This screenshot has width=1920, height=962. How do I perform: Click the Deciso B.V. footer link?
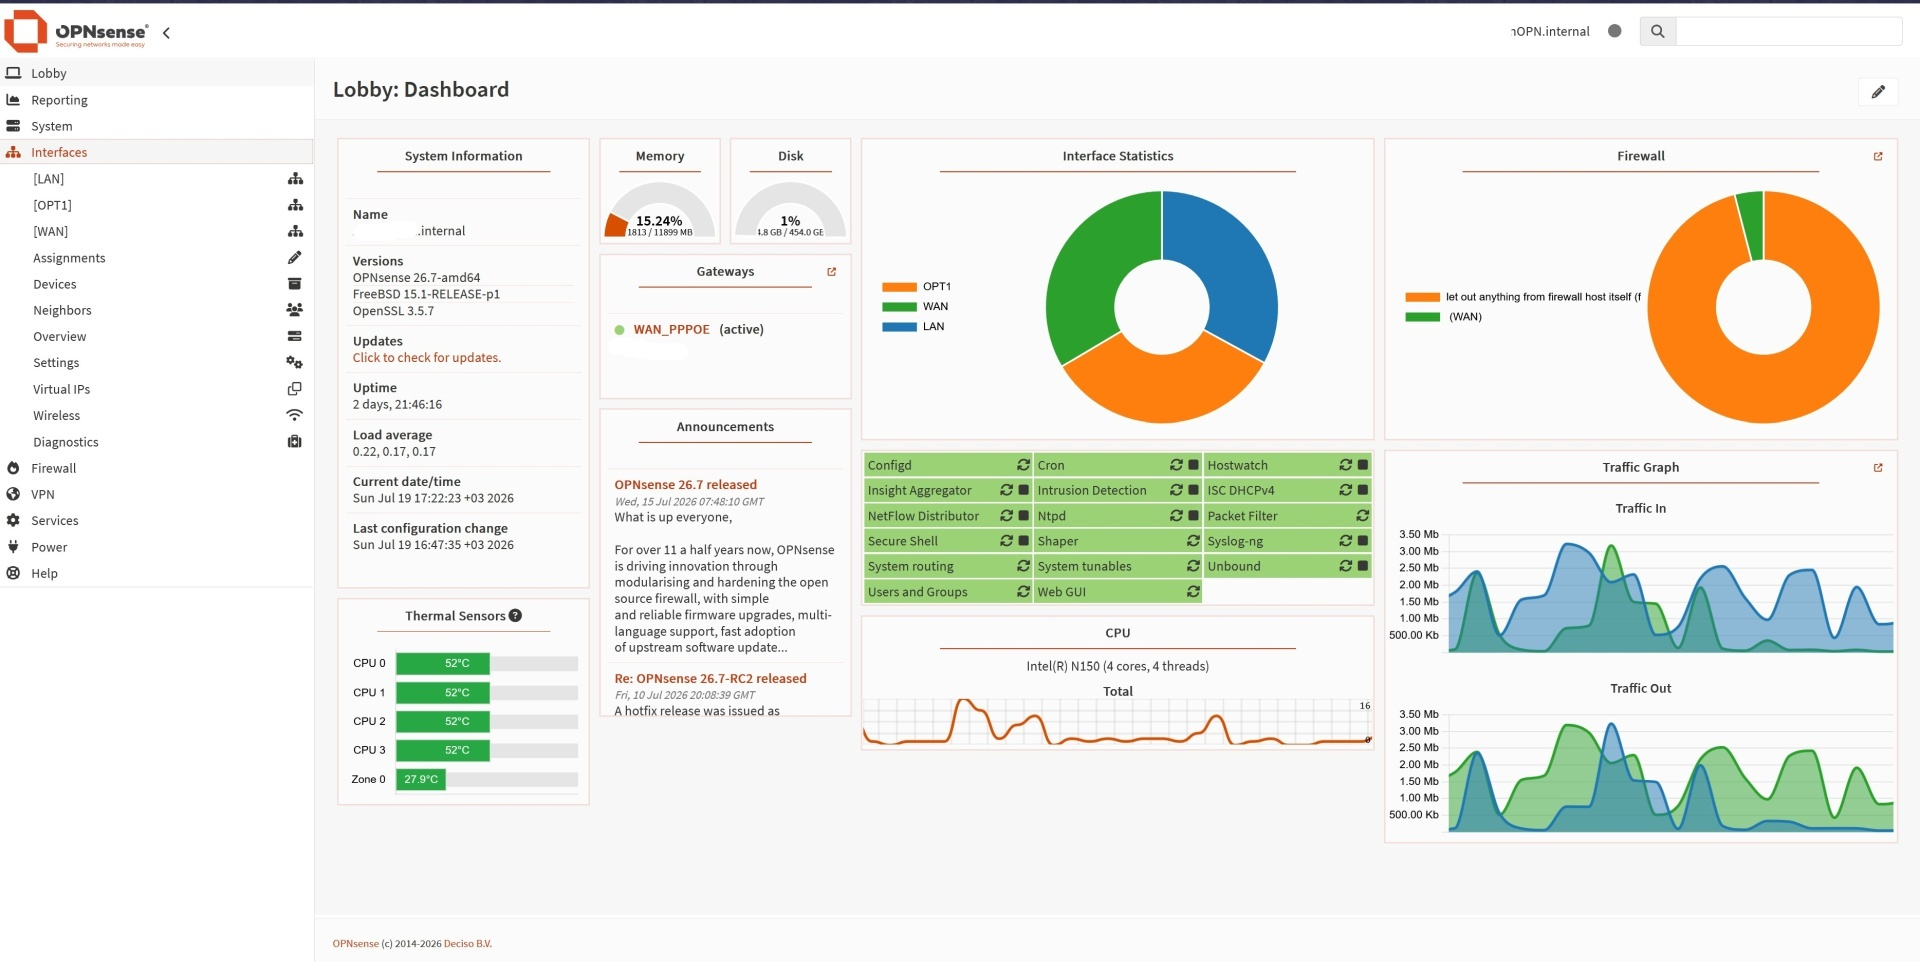(x=468, y=944)
